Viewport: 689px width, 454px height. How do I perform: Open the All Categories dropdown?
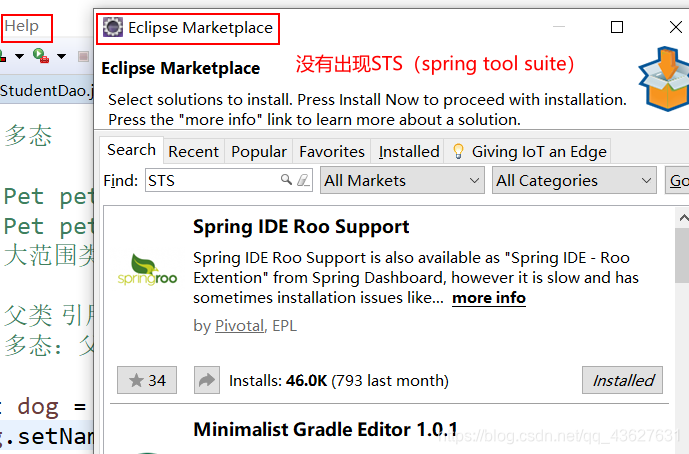(574, 180)
